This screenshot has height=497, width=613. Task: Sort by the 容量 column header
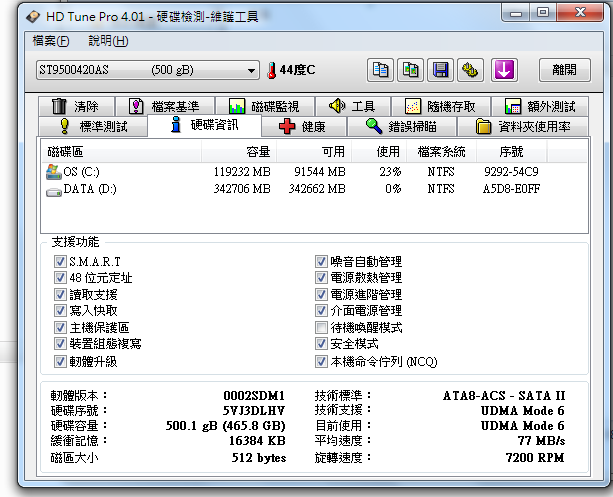239,151
